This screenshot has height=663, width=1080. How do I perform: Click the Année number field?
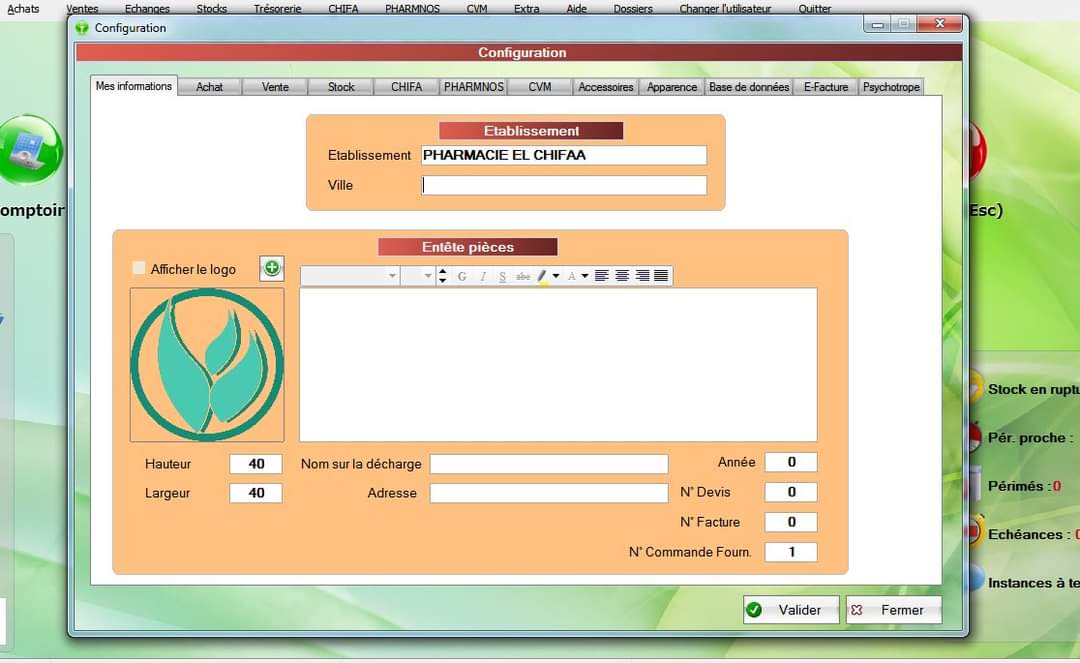791,462
